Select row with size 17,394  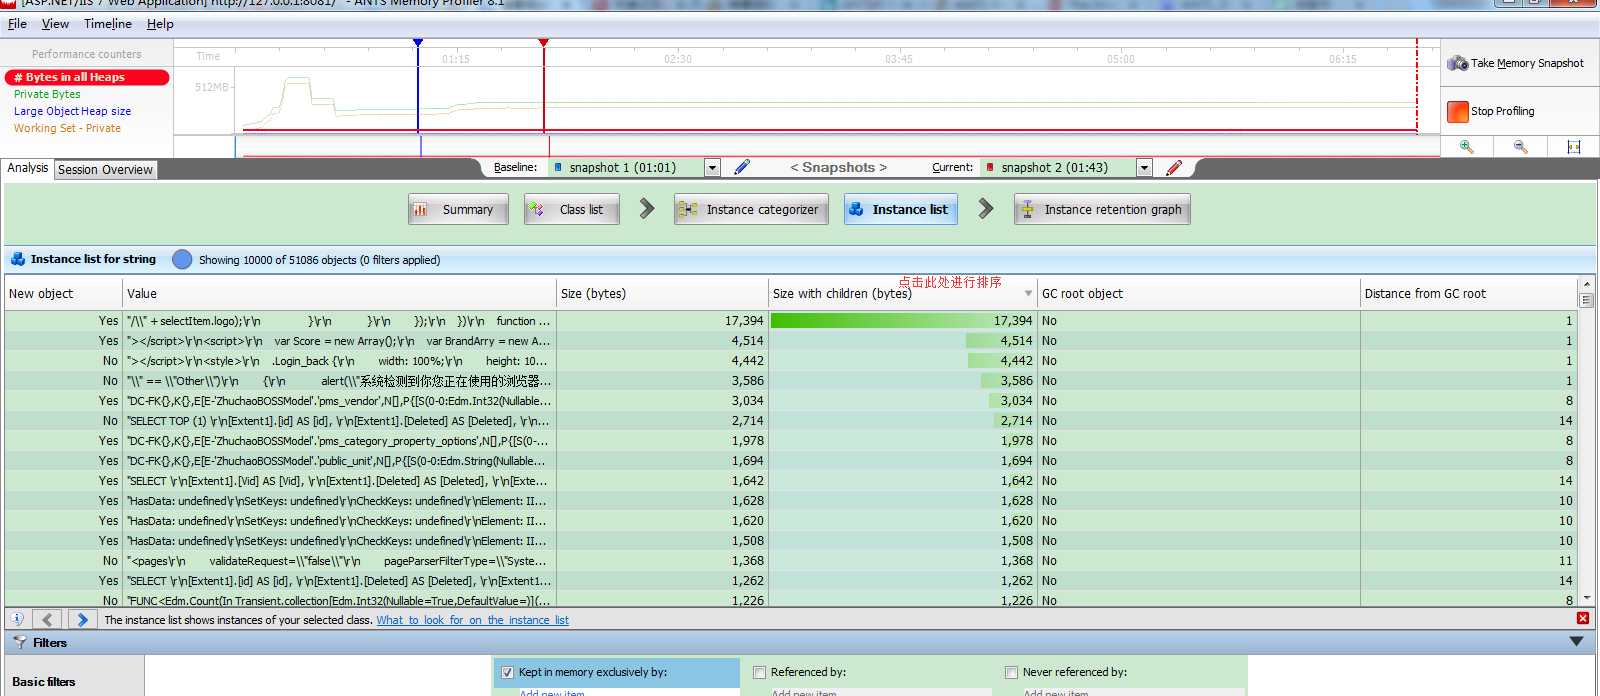(791, 321)
